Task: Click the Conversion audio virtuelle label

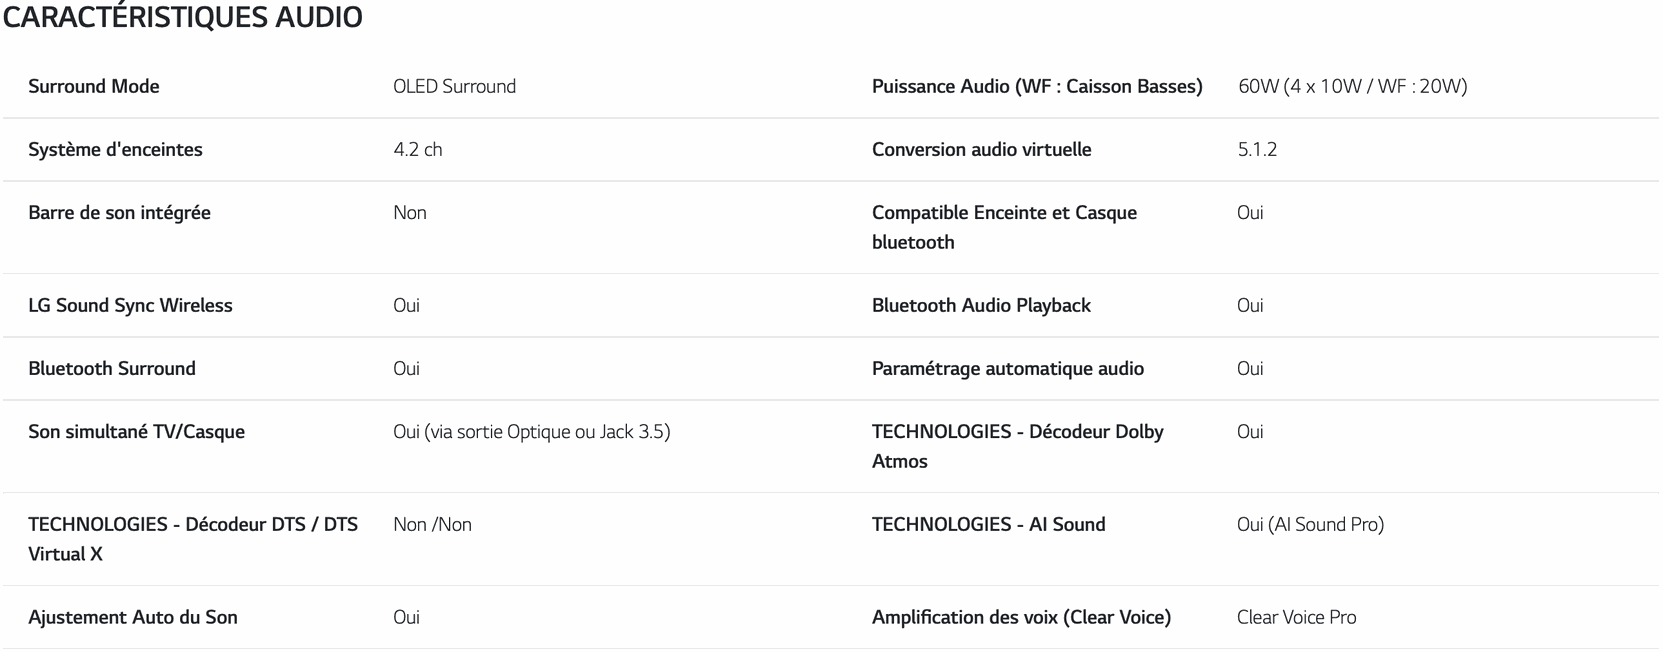Action: tap(981, 150)
